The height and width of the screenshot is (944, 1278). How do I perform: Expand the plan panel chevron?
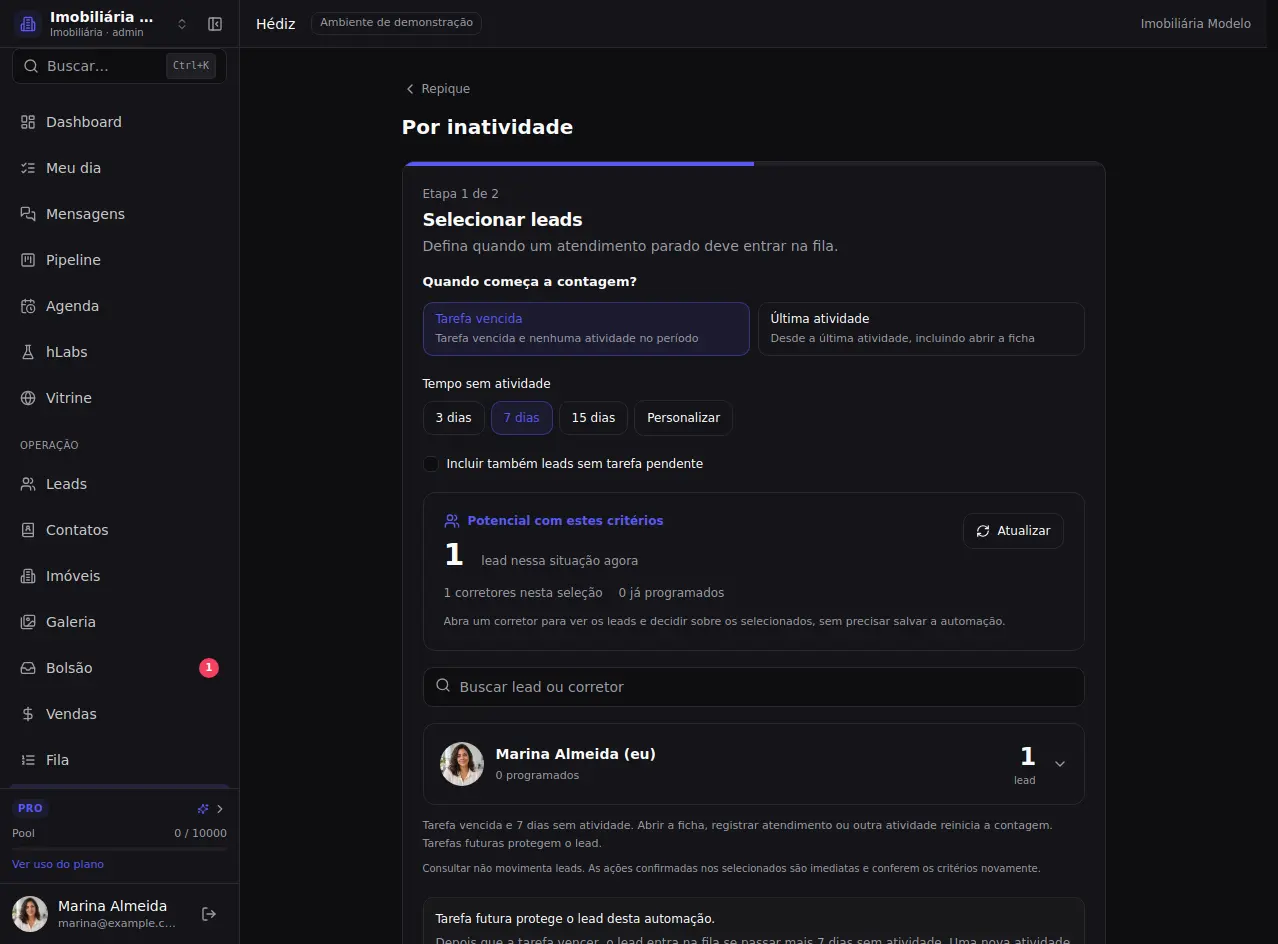(220, 808)
